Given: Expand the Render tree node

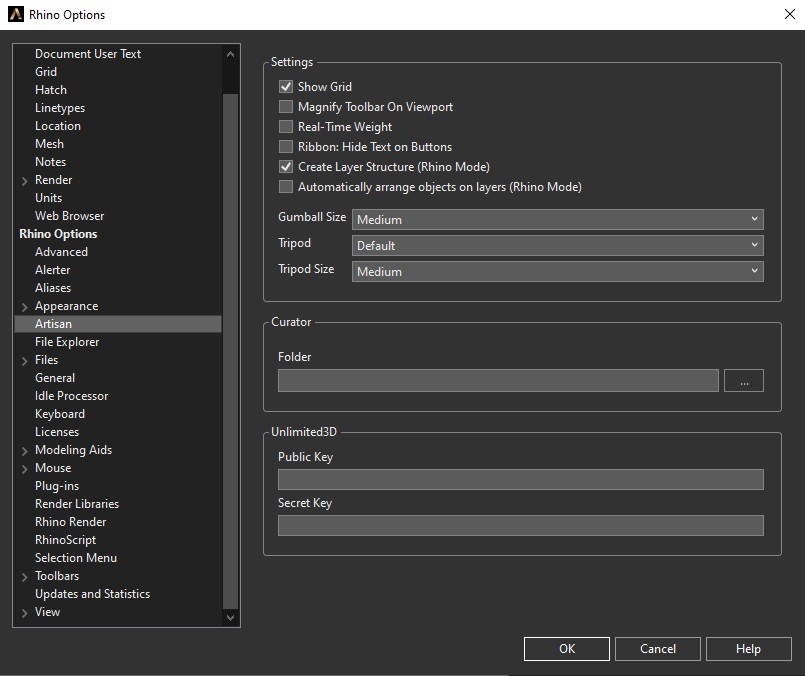Looking at the screenshot, I should (24, 181).
